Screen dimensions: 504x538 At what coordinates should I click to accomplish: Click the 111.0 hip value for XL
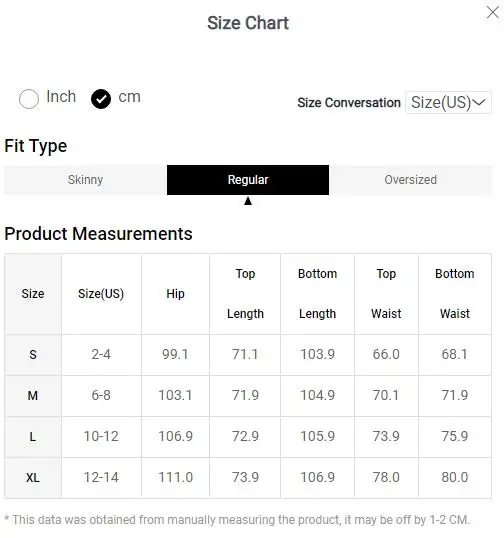pos(175,477)
